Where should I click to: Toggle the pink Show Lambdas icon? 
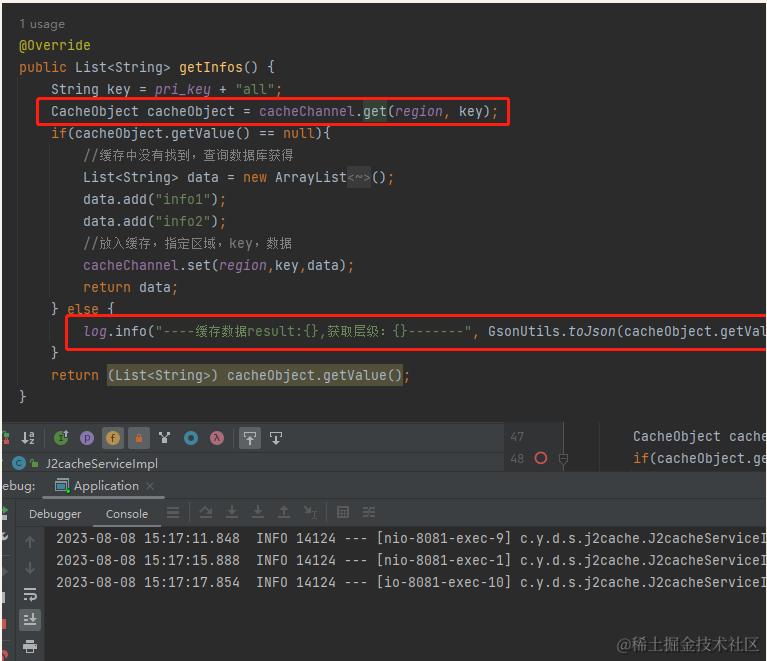point(217,438)
